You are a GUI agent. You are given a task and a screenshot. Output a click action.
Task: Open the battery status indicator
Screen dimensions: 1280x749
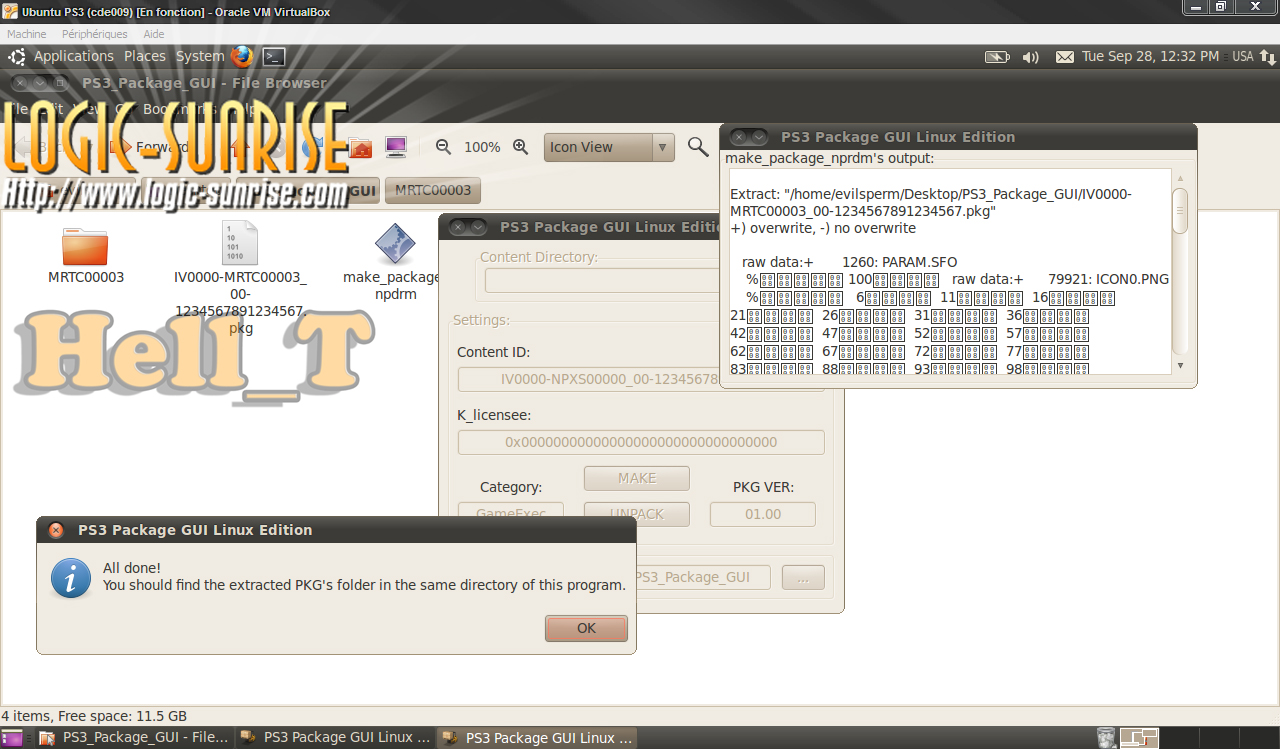point(997,57)
